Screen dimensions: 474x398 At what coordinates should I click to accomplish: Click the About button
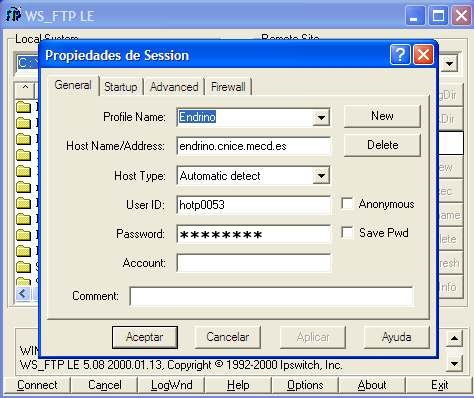pyautogui.click(x=372, y=385)
